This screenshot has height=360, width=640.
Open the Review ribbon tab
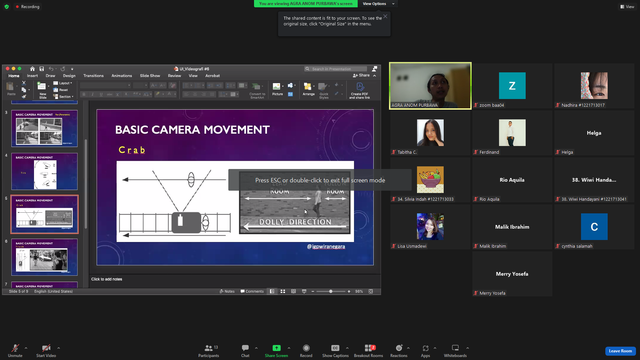(174, 76)
